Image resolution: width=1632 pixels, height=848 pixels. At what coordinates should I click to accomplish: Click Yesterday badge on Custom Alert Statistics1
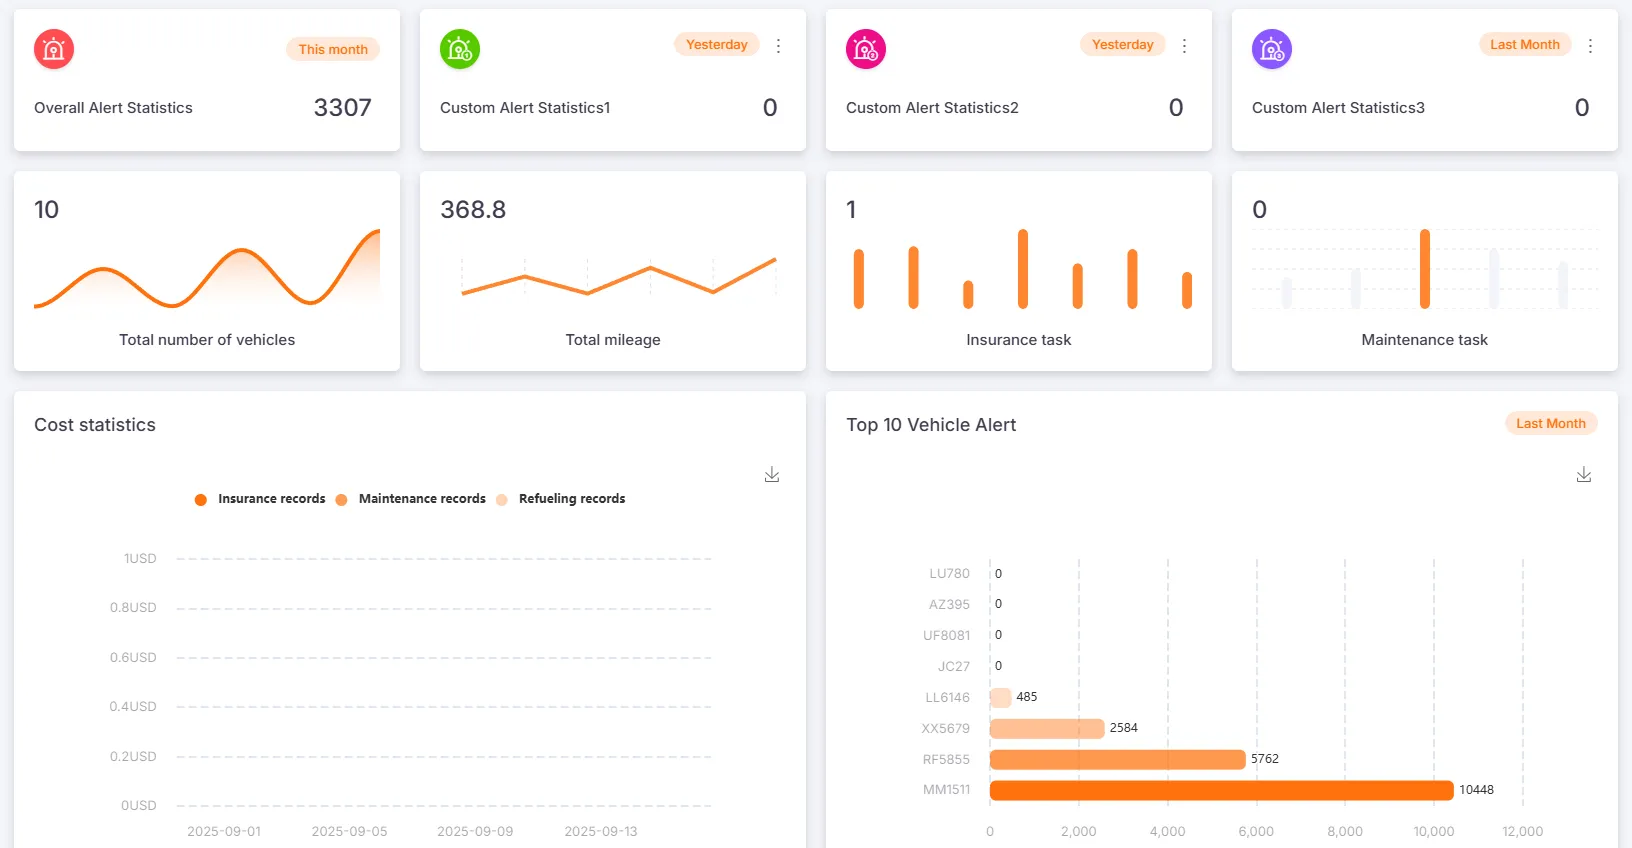click(x=717, y=45)
